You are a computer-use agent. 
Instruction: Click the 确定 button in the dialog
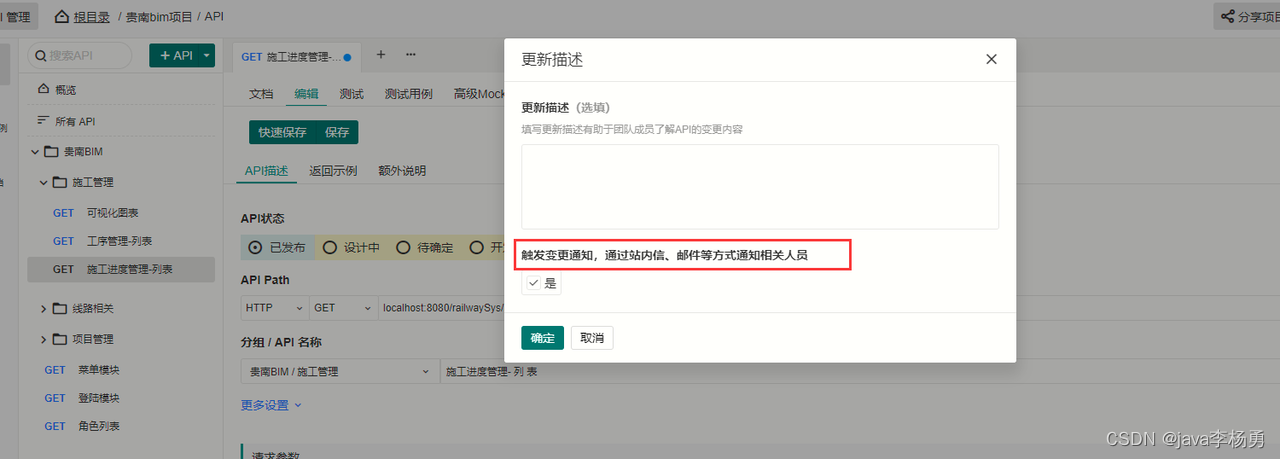(x=542, y=338)
